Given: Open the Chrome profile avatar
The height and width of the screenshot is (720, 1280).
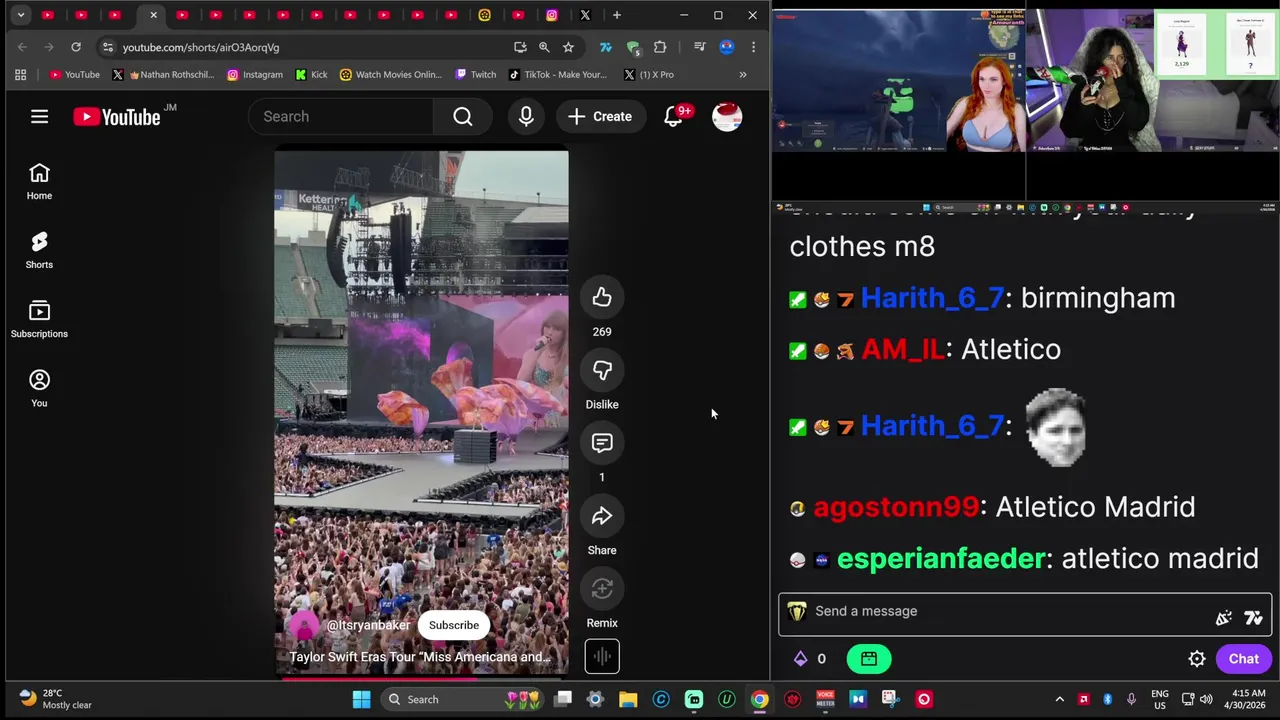Looking at the screenshot, I should [727, 47].
